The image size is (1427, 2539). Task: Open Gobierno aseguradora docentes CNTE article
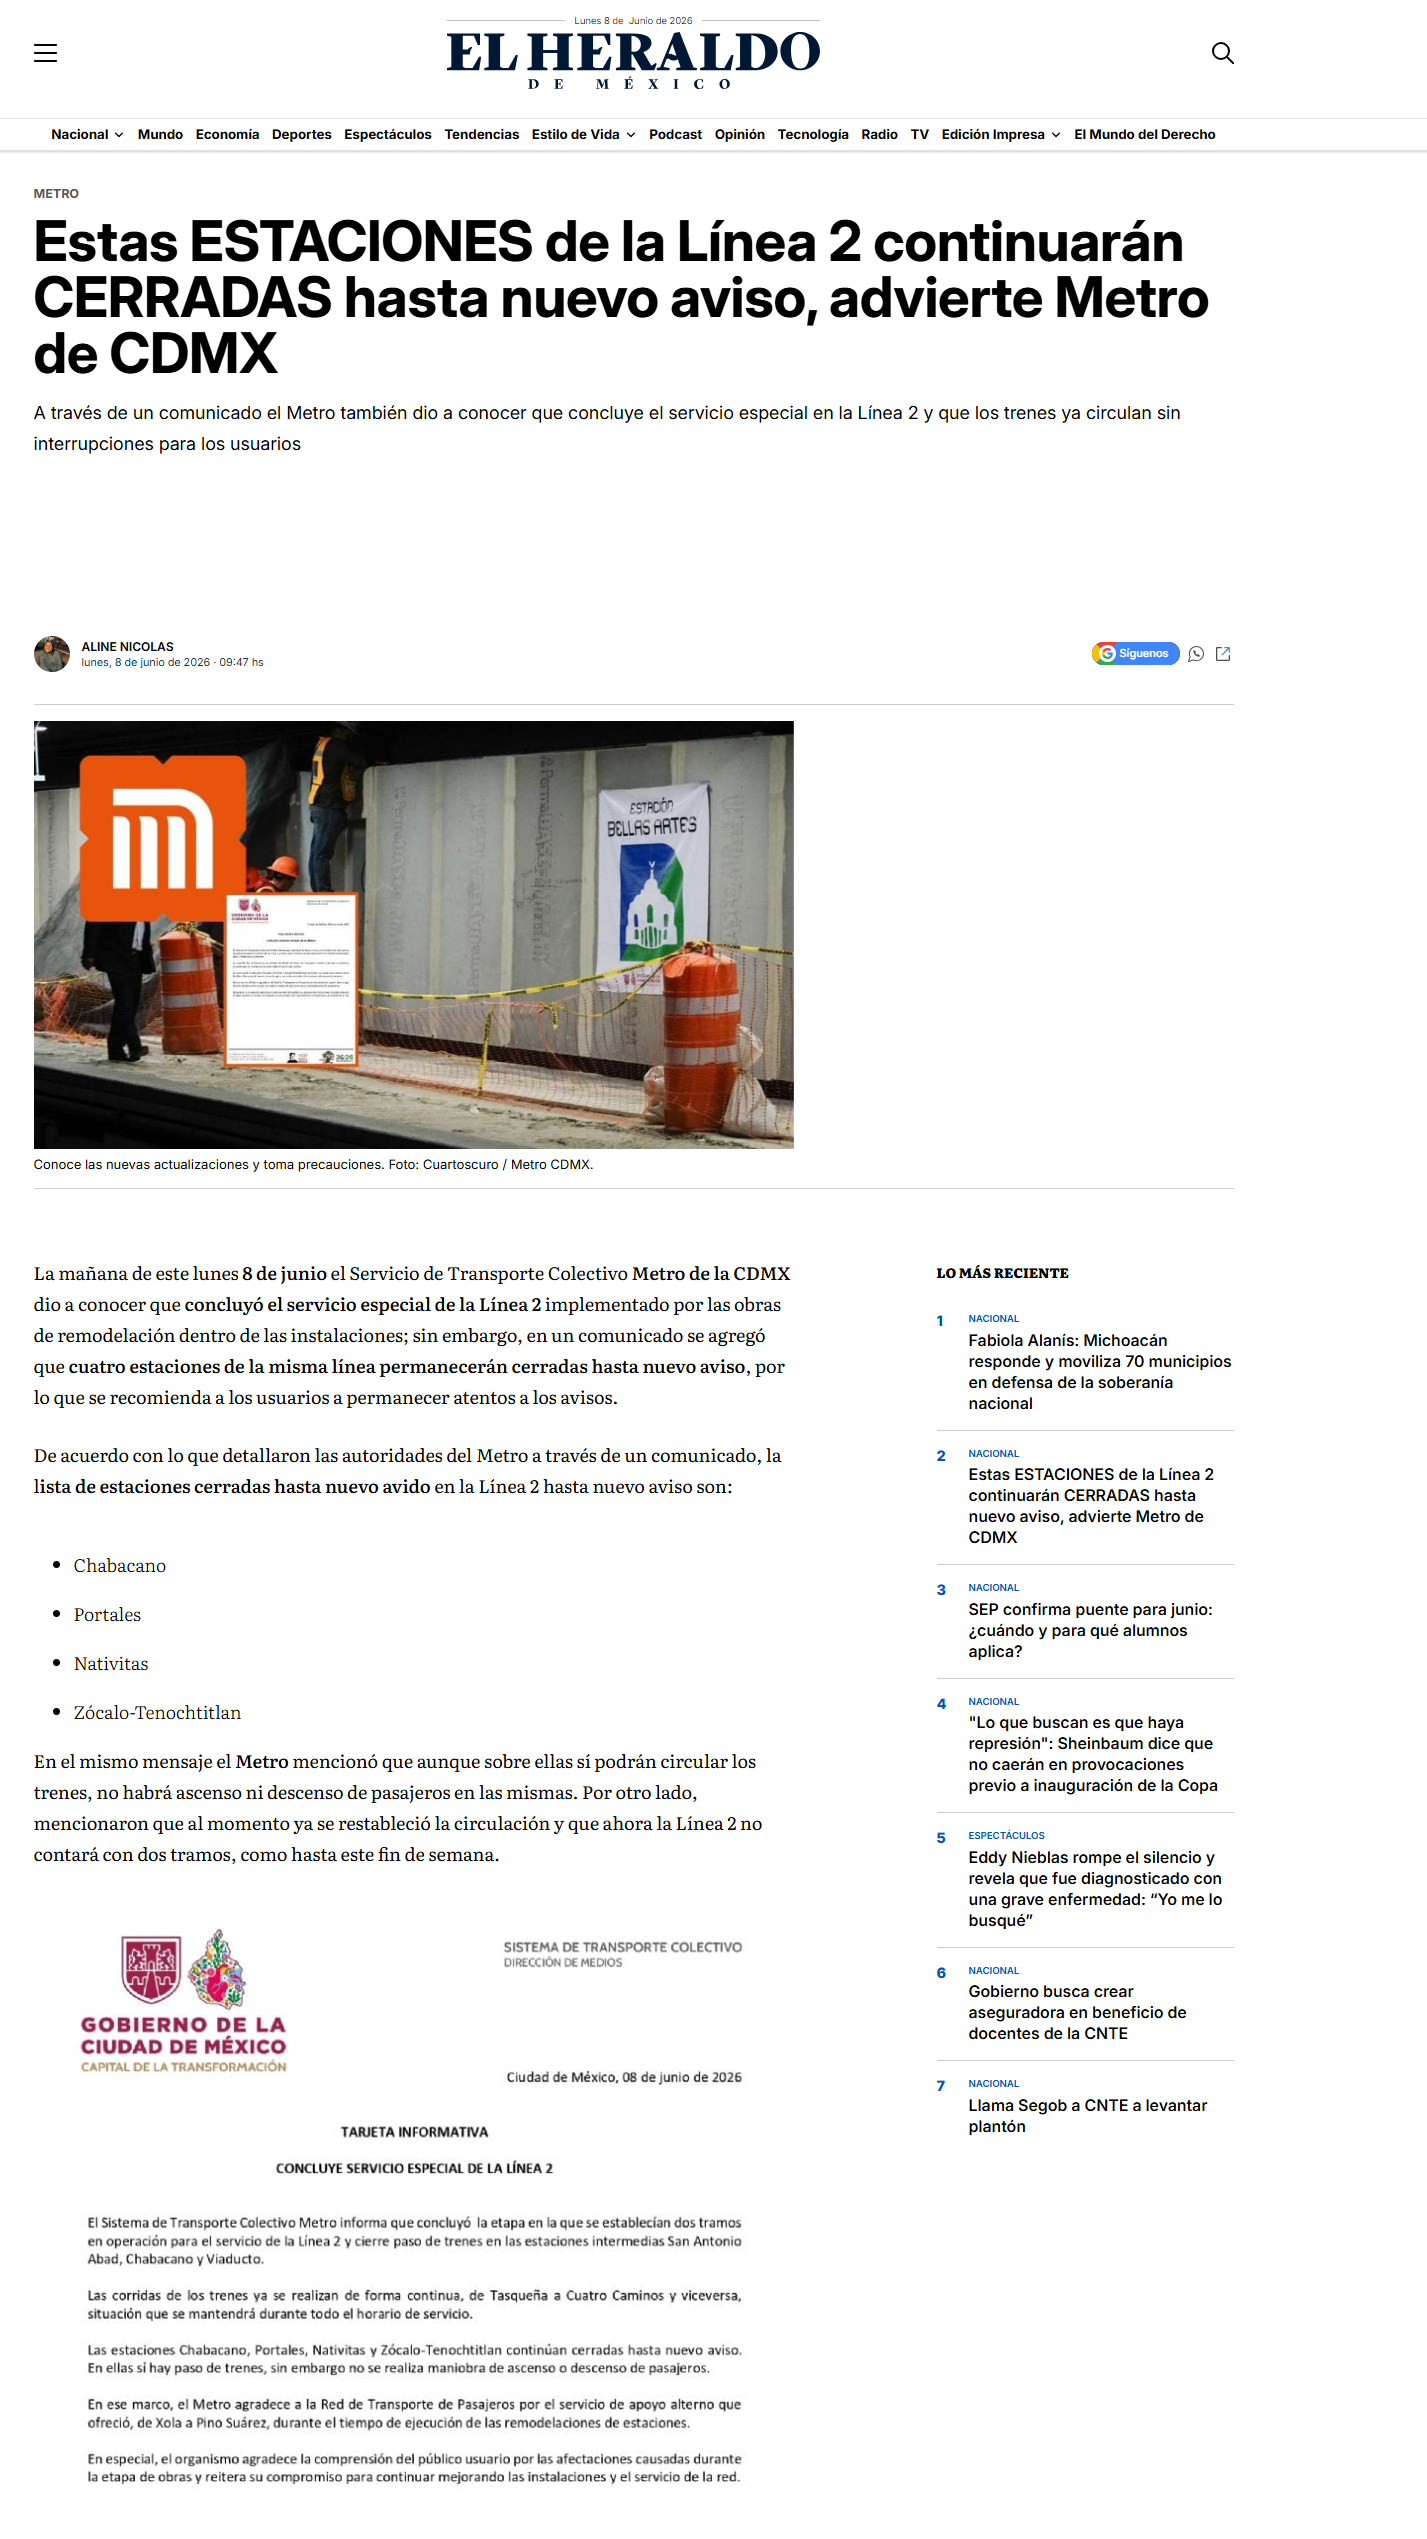point(1077,2012)
